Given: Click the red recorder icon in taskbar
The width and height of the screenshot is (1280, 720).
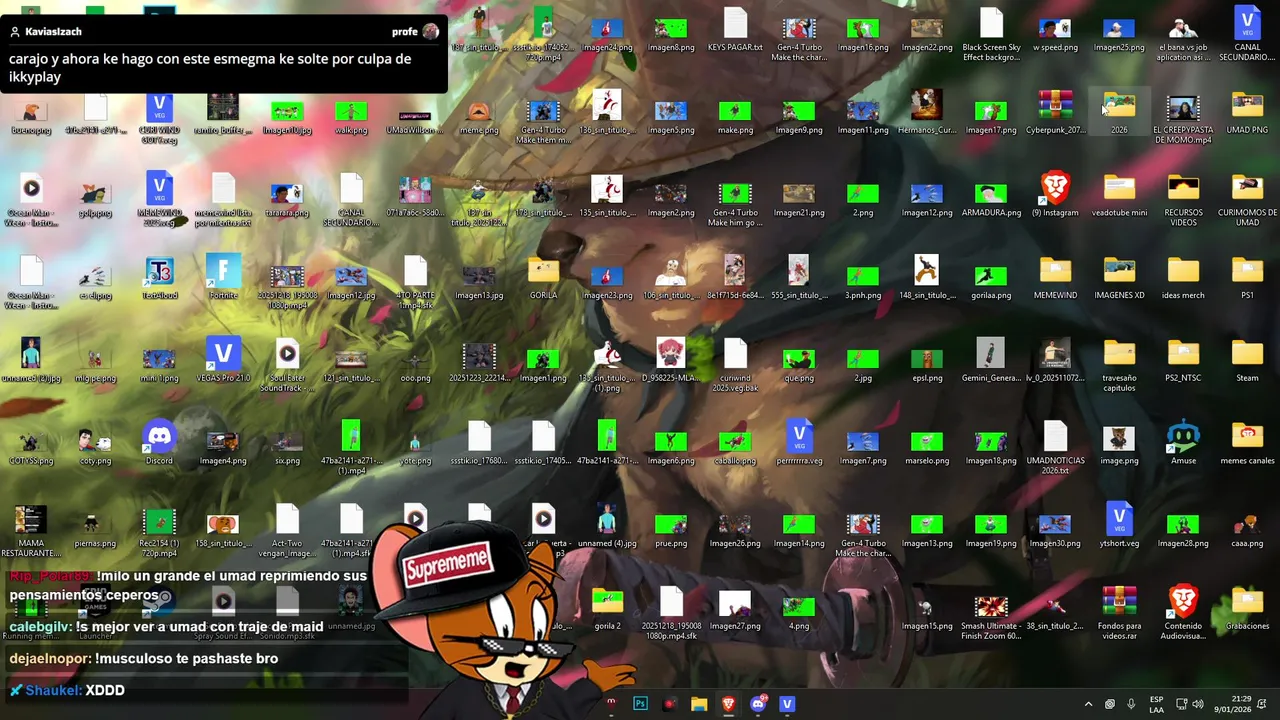Looking at the screenshot, I should [670, 704].
